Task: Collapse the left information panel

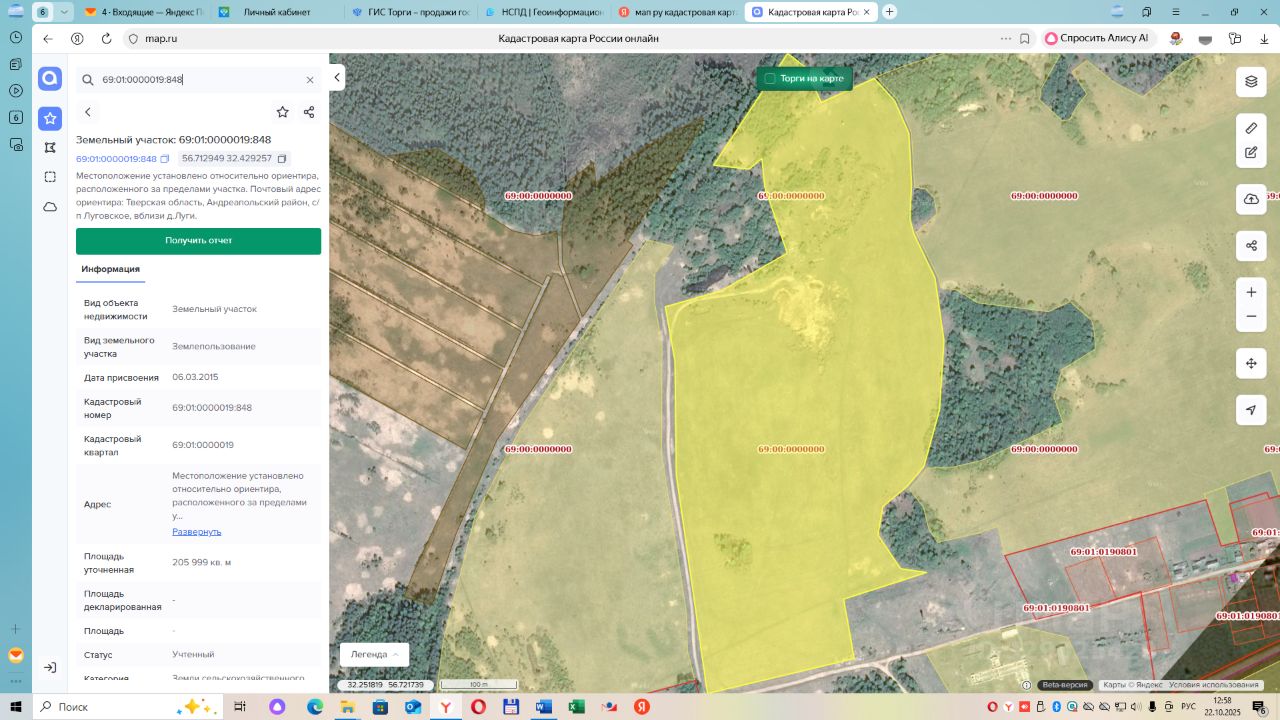Action: point(338,78)
